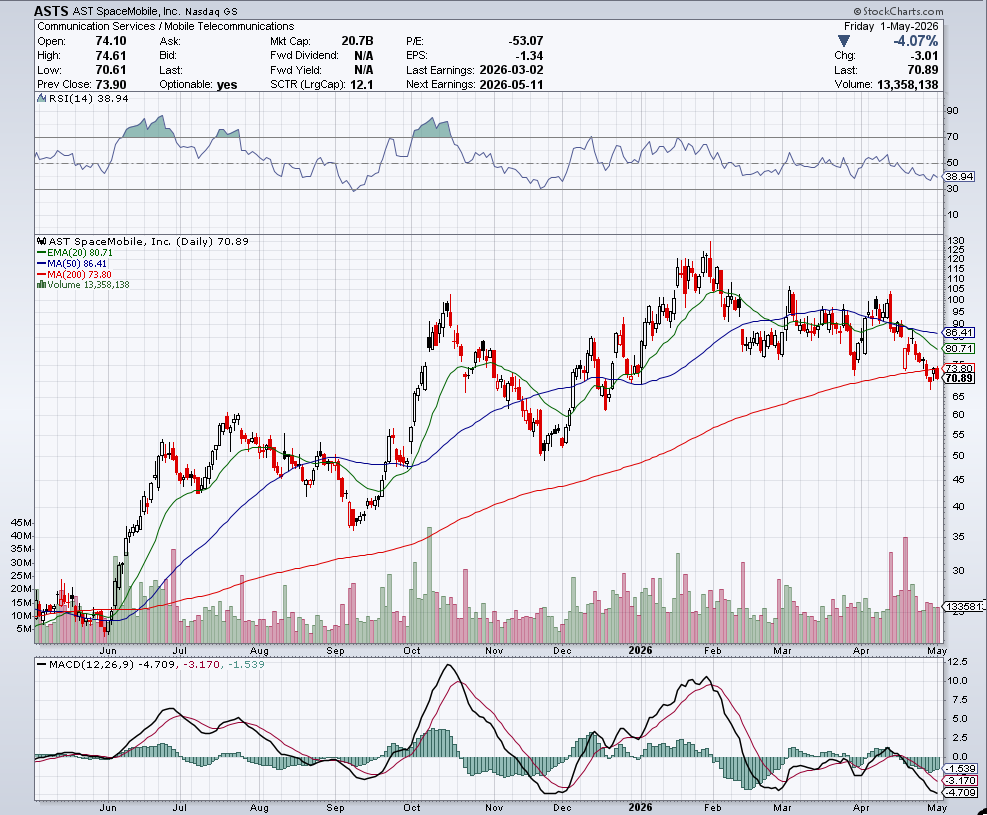Click the Low price 70.61
987x815 pixels.
pyautogui.click(x=111, y=70)
